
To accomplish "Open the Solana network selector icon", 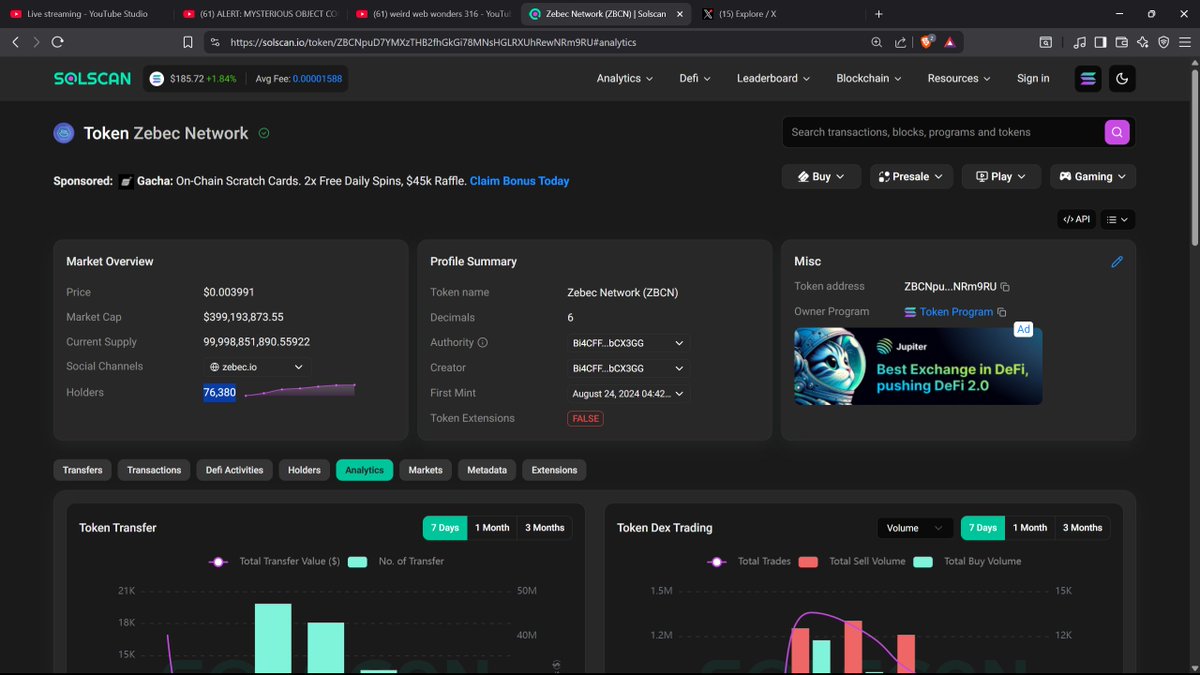I will [x=1088, y=78].
